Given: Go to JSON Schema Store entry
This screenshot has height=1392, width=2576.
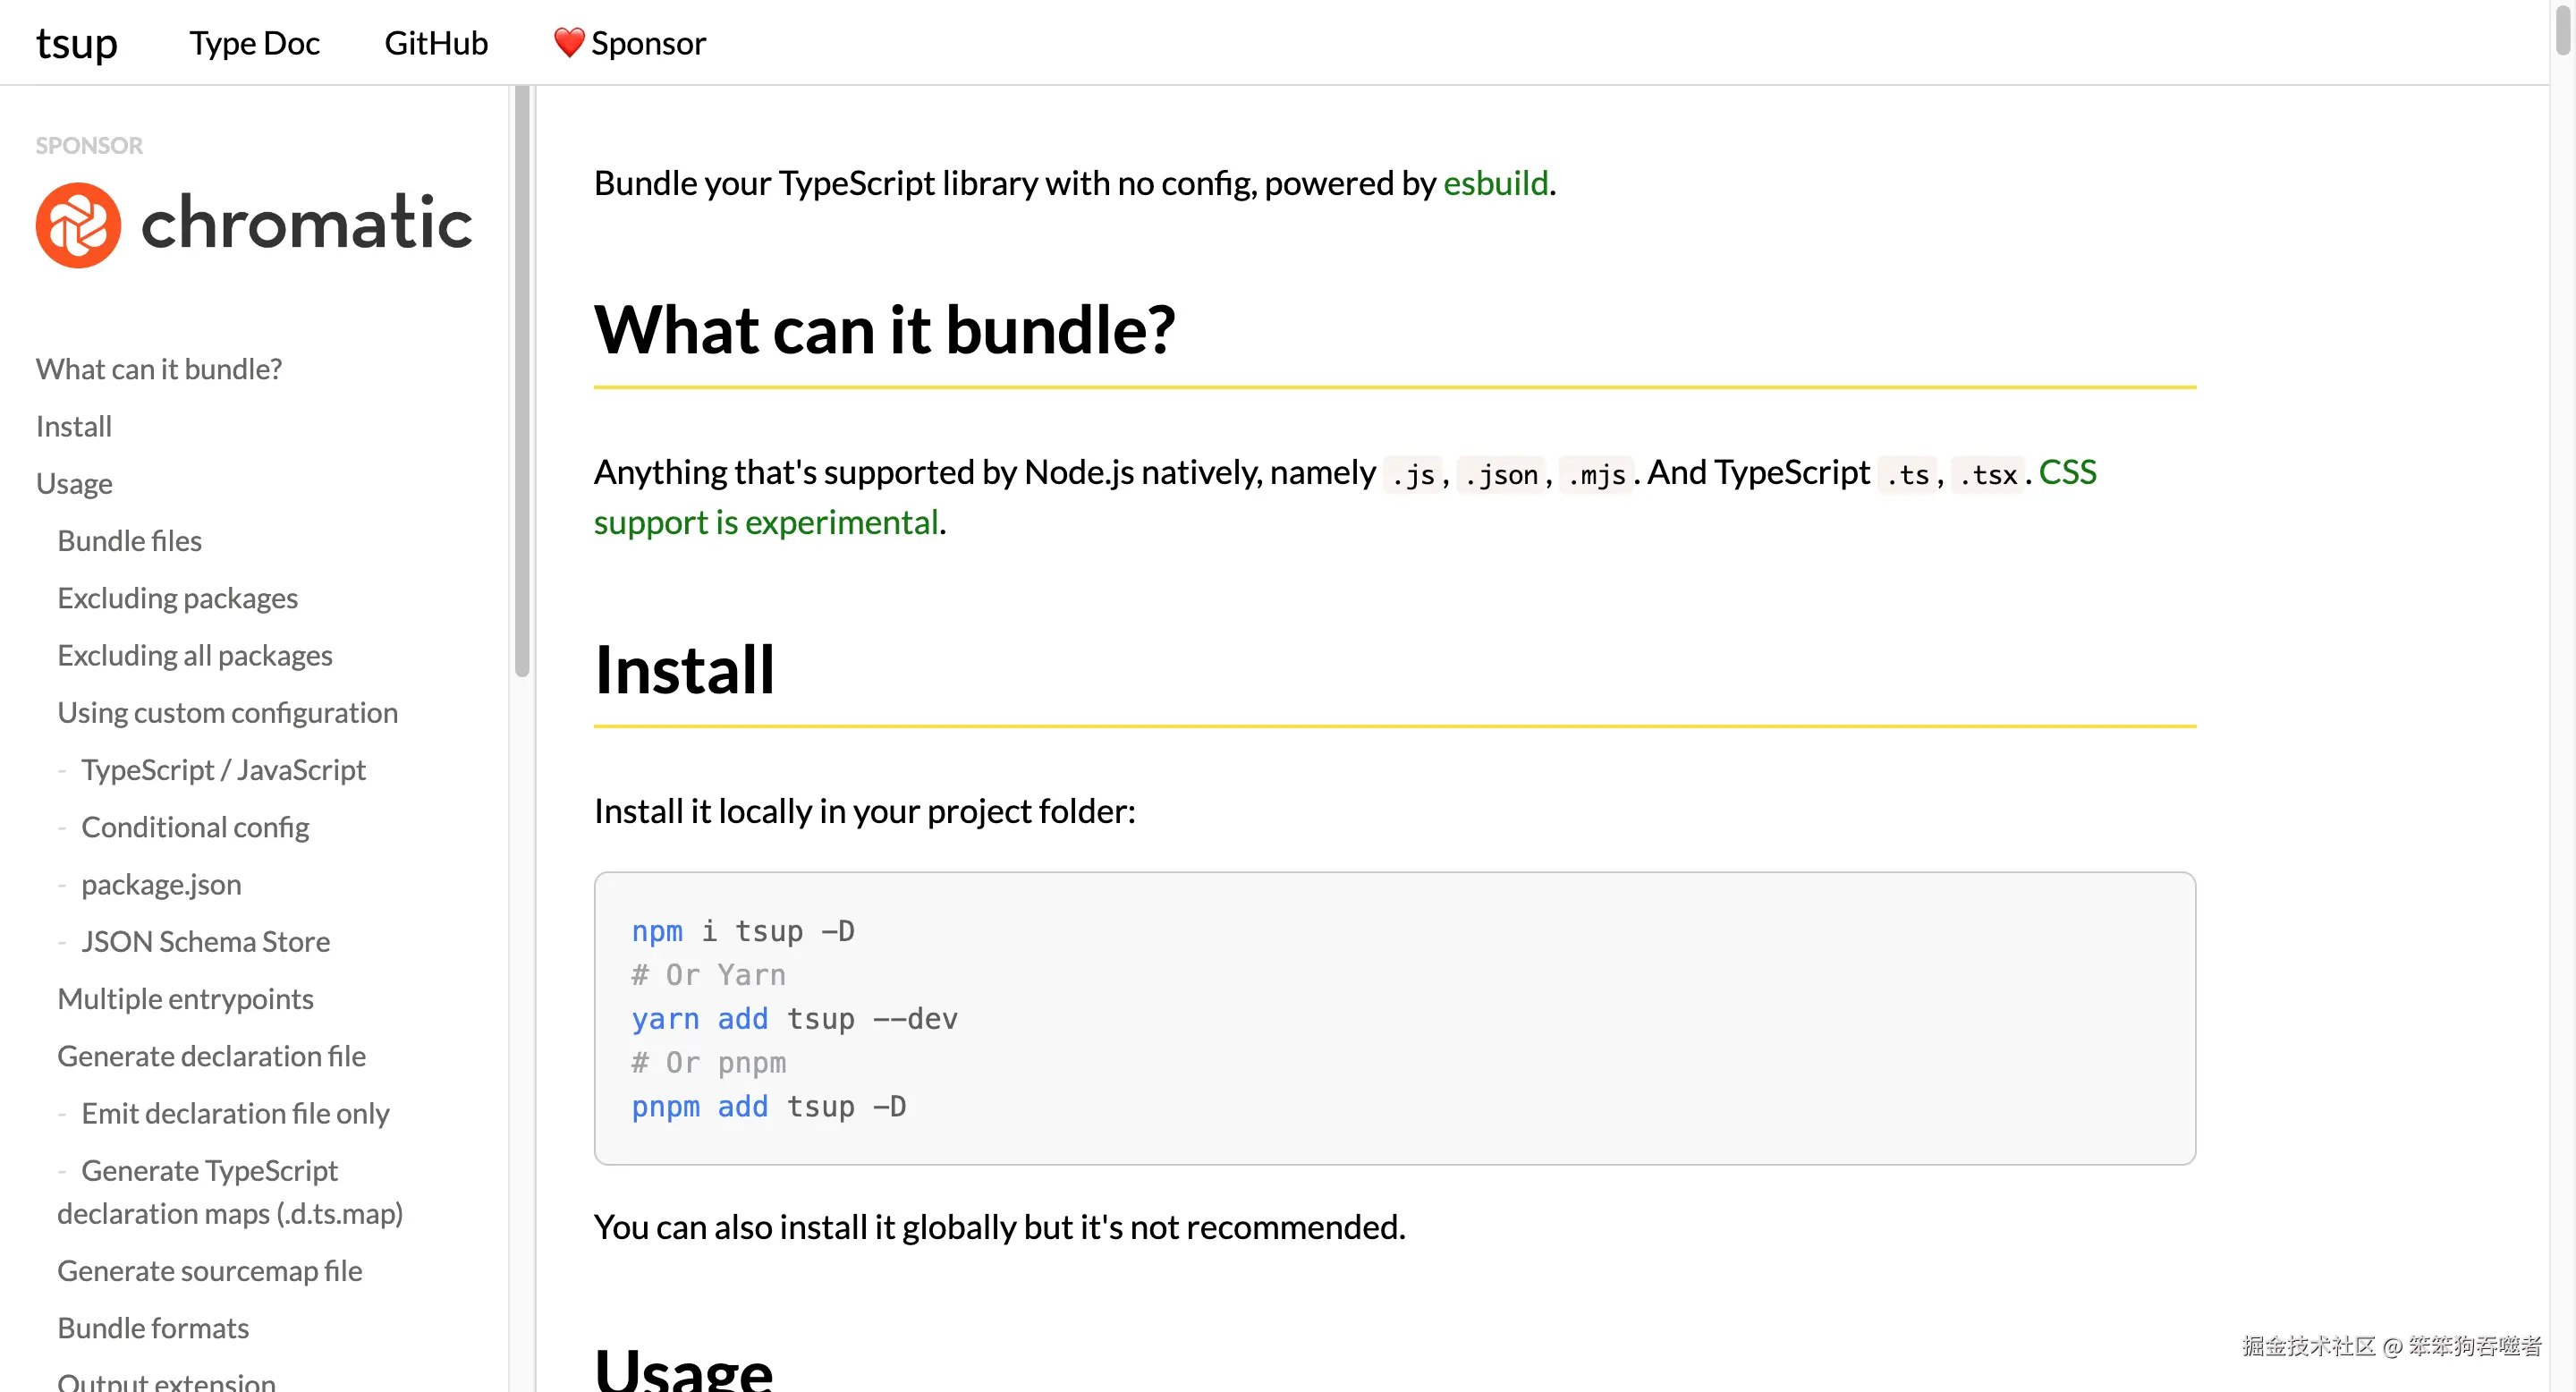Looking at the screenshot, I should tap(205, 941).
